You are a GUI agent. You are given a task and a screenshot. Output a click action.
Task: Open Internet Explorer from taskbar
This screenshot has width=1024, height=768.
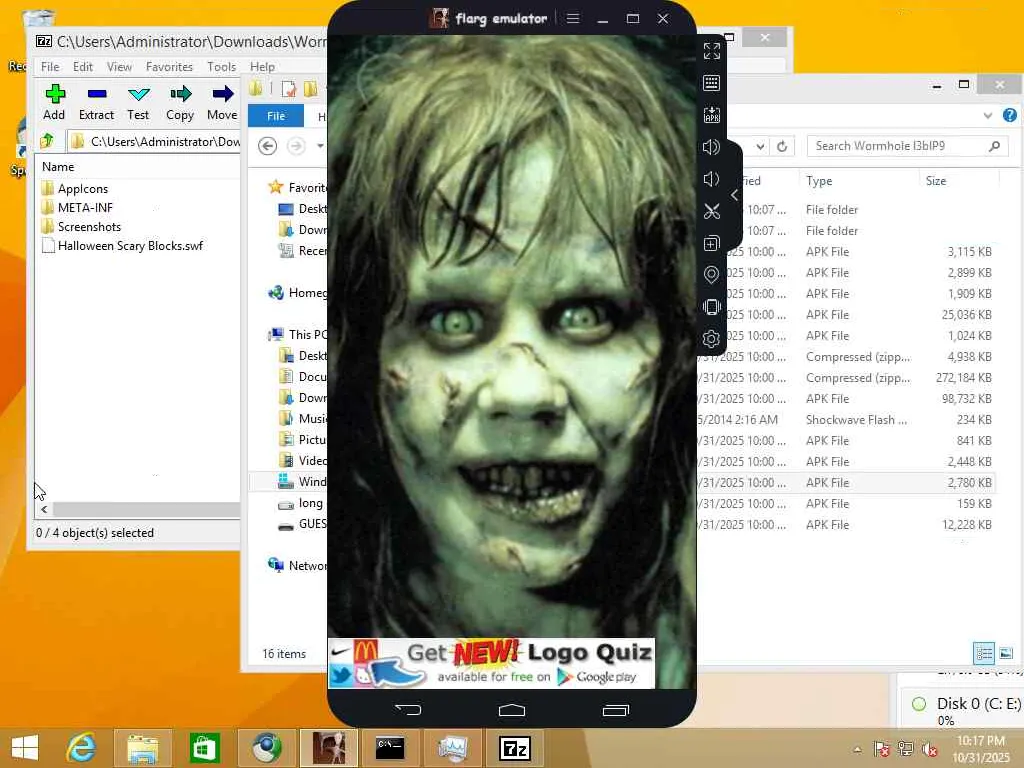click(81, 748)
